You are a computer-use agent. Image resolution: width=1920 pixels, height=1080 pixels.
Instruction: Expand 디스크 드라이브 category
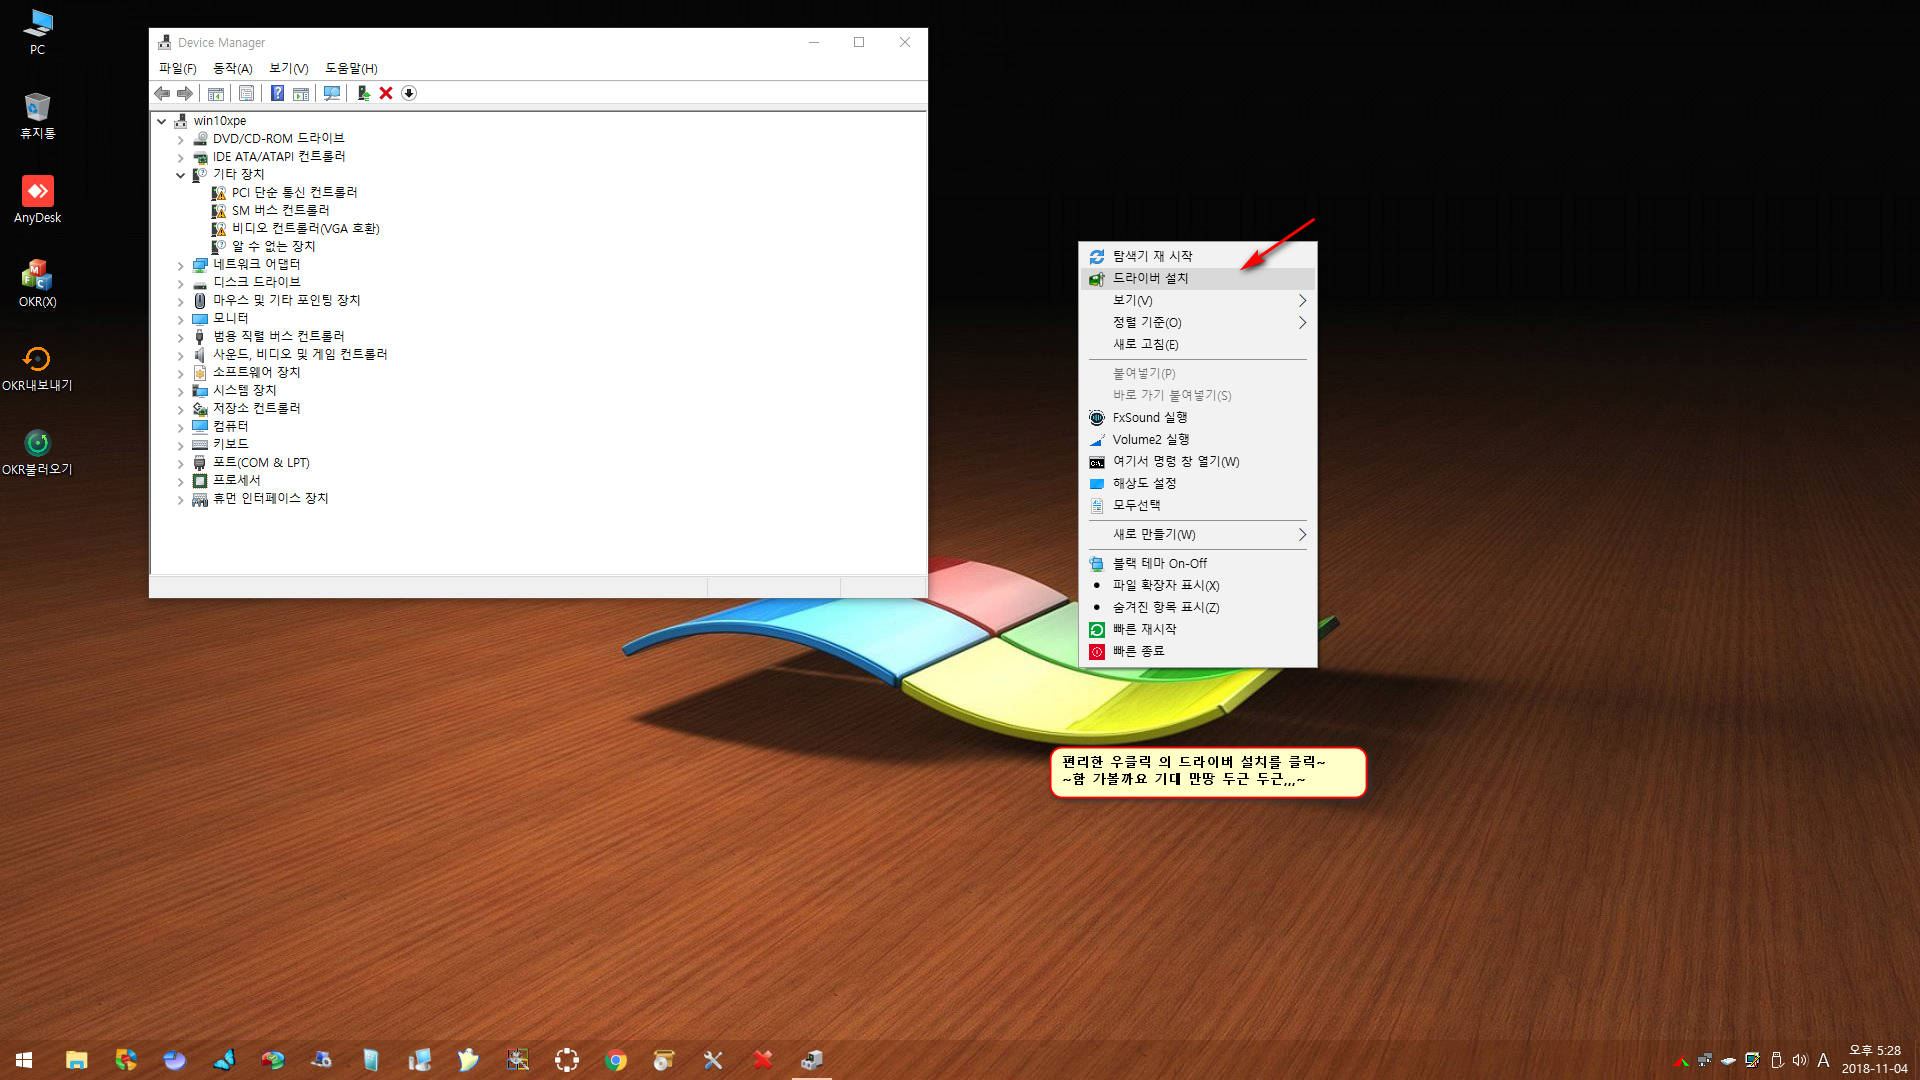coord(181,284)
